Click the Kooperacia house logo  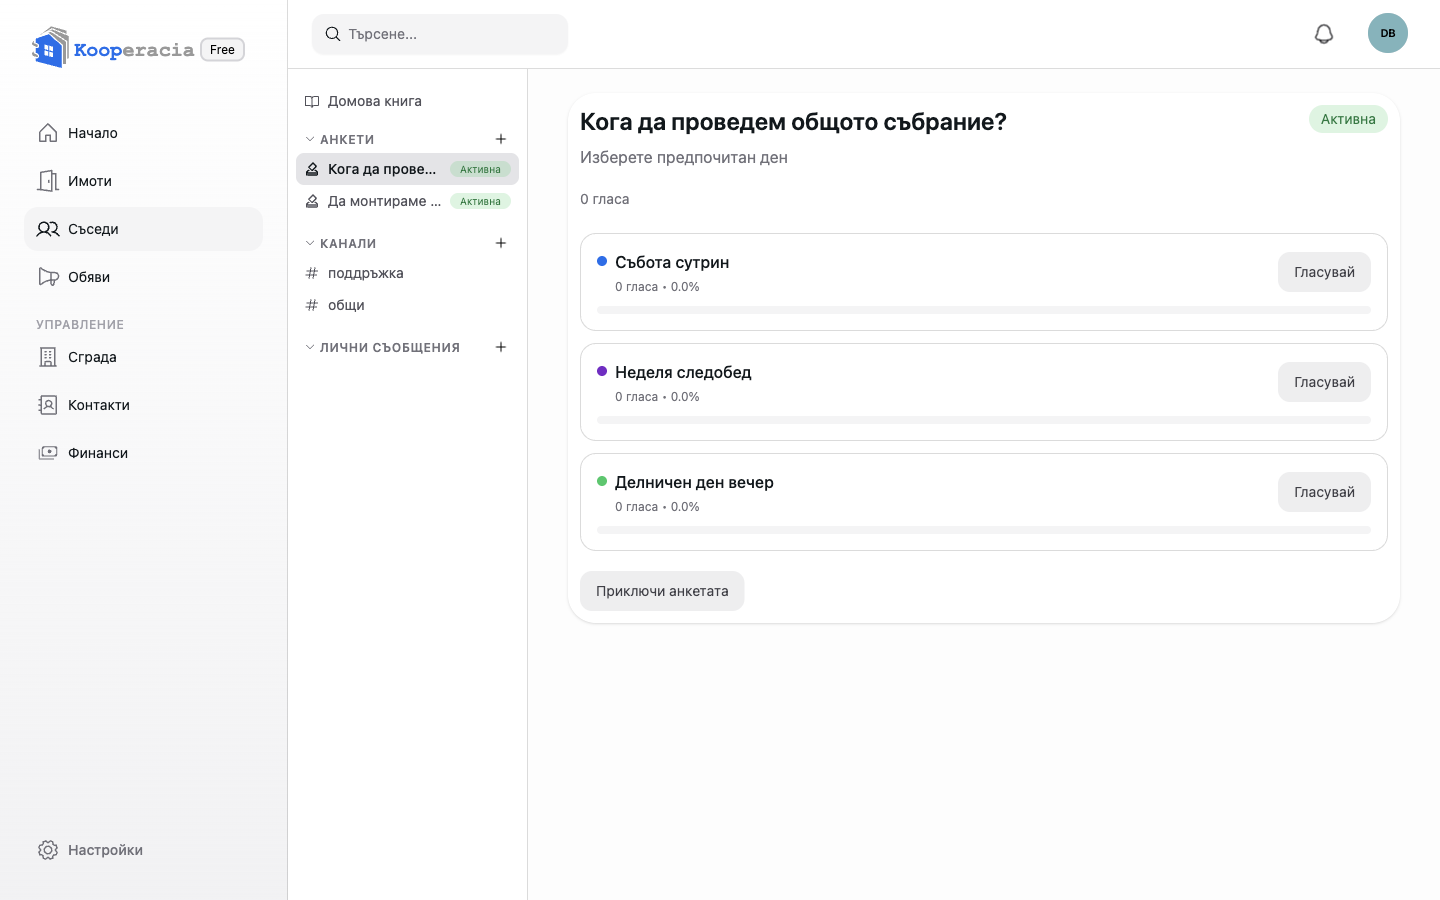50,47
